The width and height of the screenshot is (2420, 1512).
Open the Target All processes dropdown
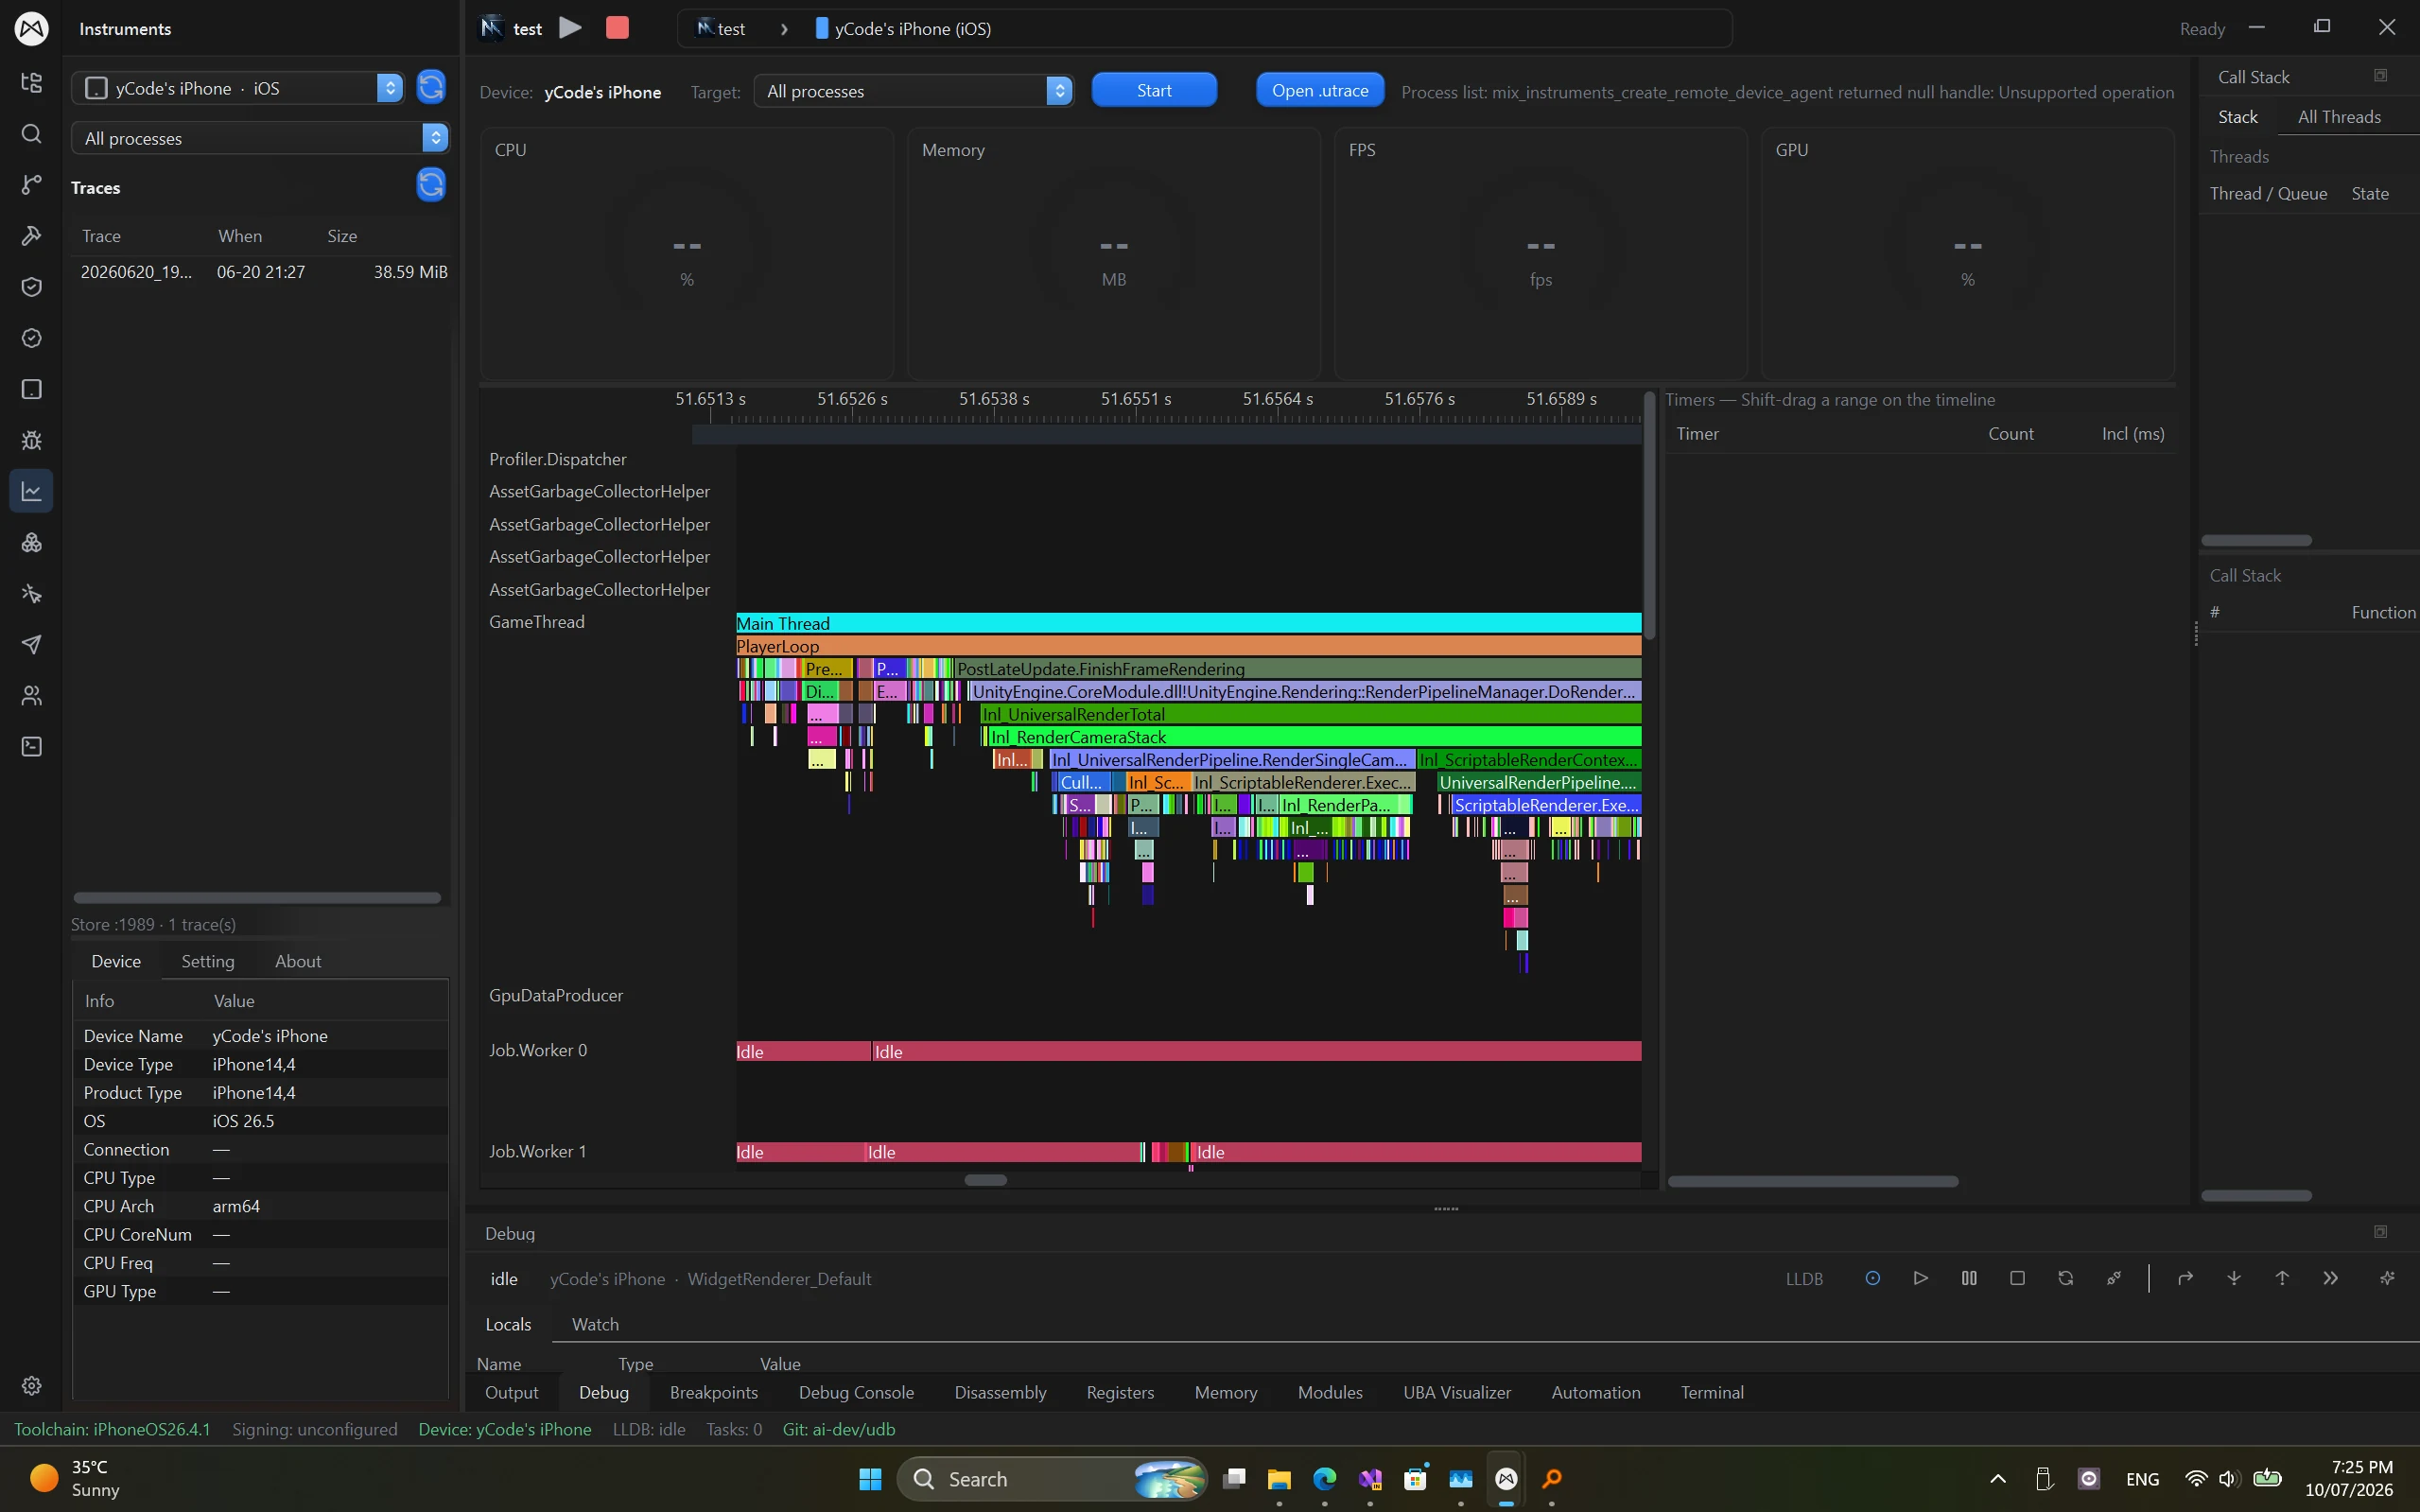(913, 91)
